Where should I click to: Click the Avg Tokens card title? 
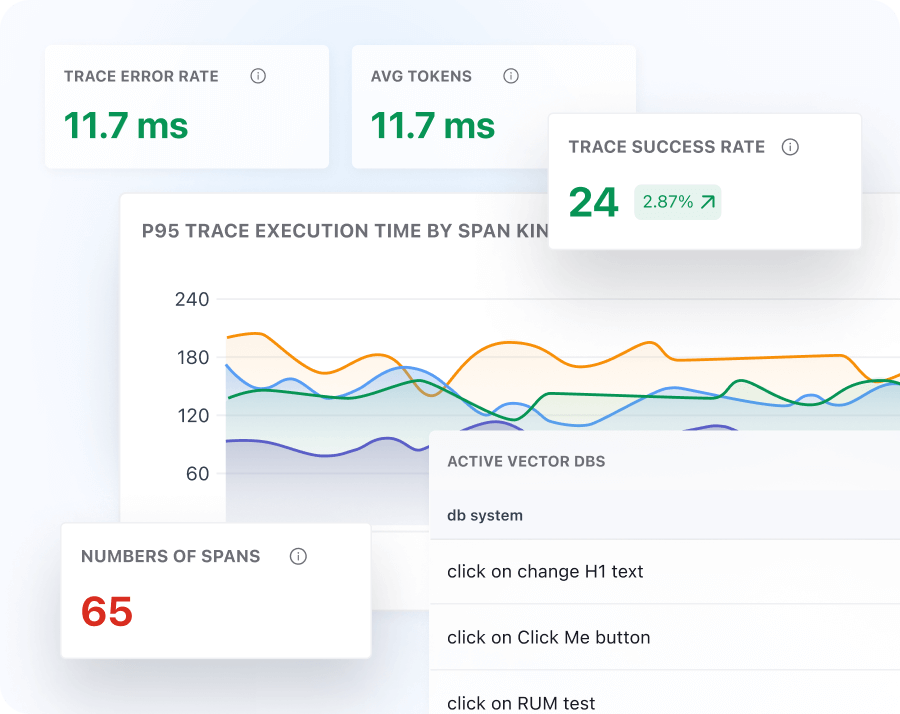(421, 76)
